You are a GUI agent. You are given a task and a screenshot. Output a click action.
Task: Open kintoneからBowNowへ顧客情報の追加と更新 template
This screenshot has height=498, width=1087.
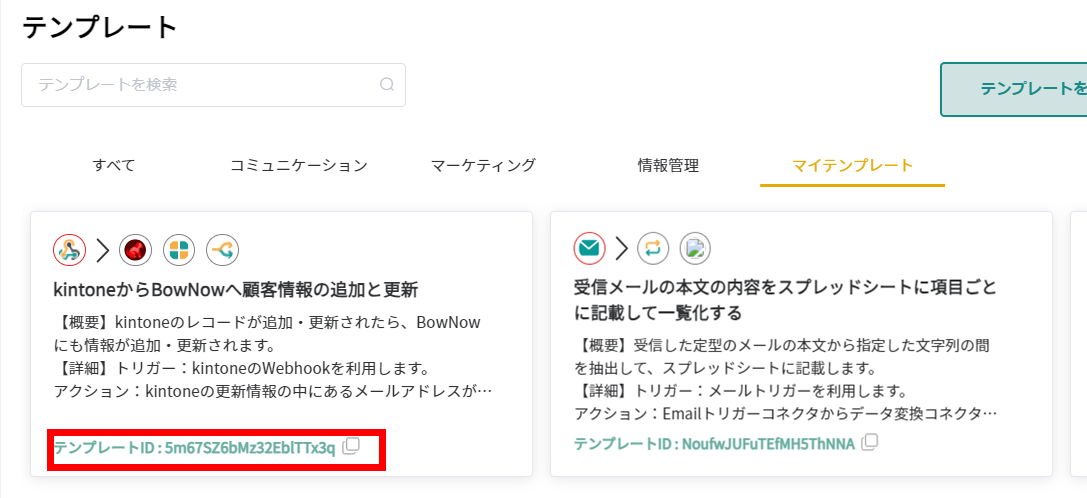235,290
